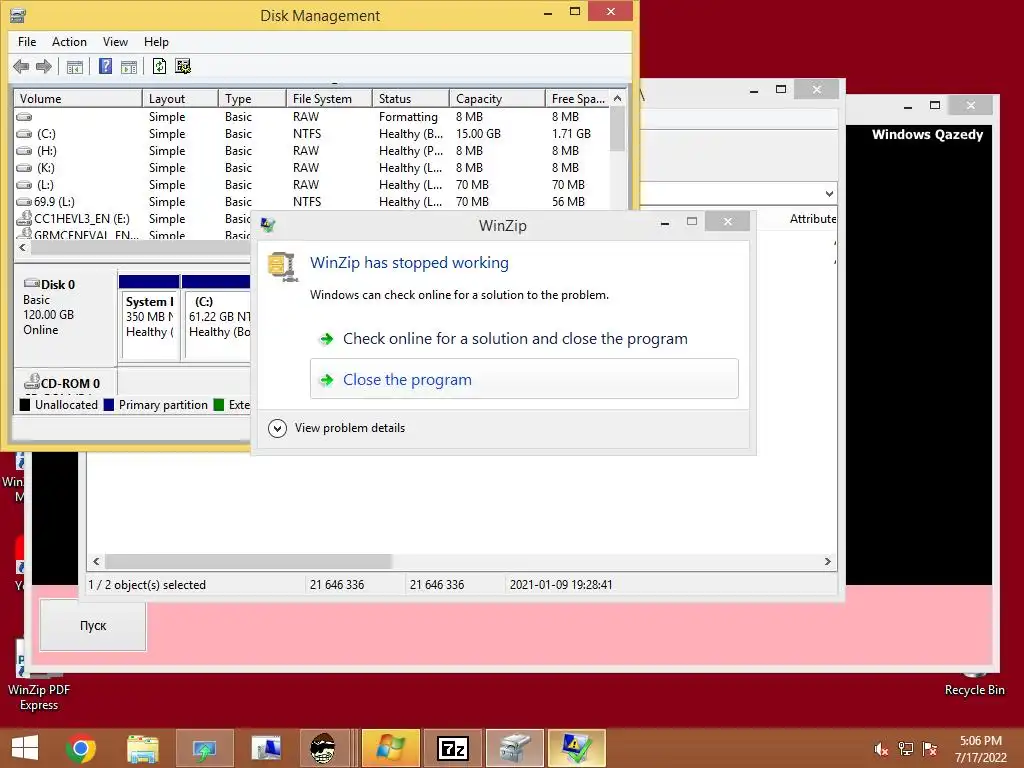Image resolution: width=1024 pixels, height=768 pixels.
Task: Expand View problem details
Action: click(x=337, y=428)
